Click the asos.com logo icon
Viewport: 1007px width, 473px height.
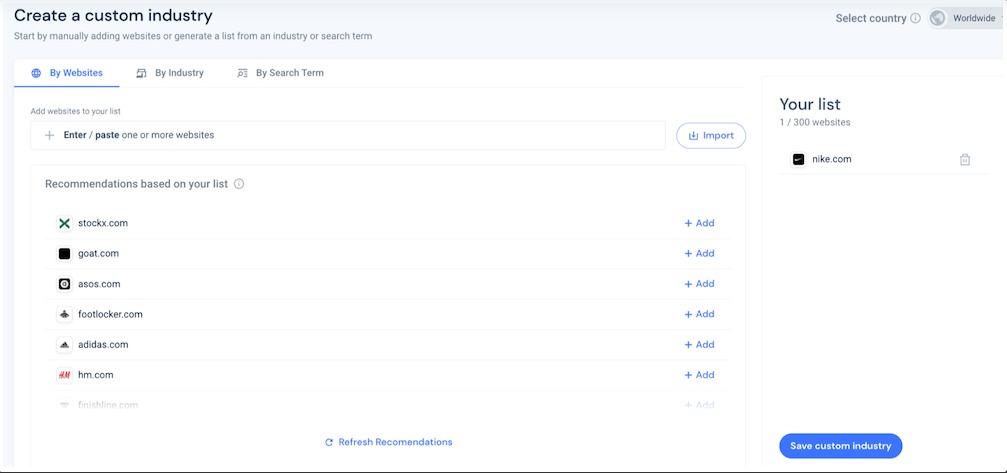pyautogui.click(x=64, y=284)
